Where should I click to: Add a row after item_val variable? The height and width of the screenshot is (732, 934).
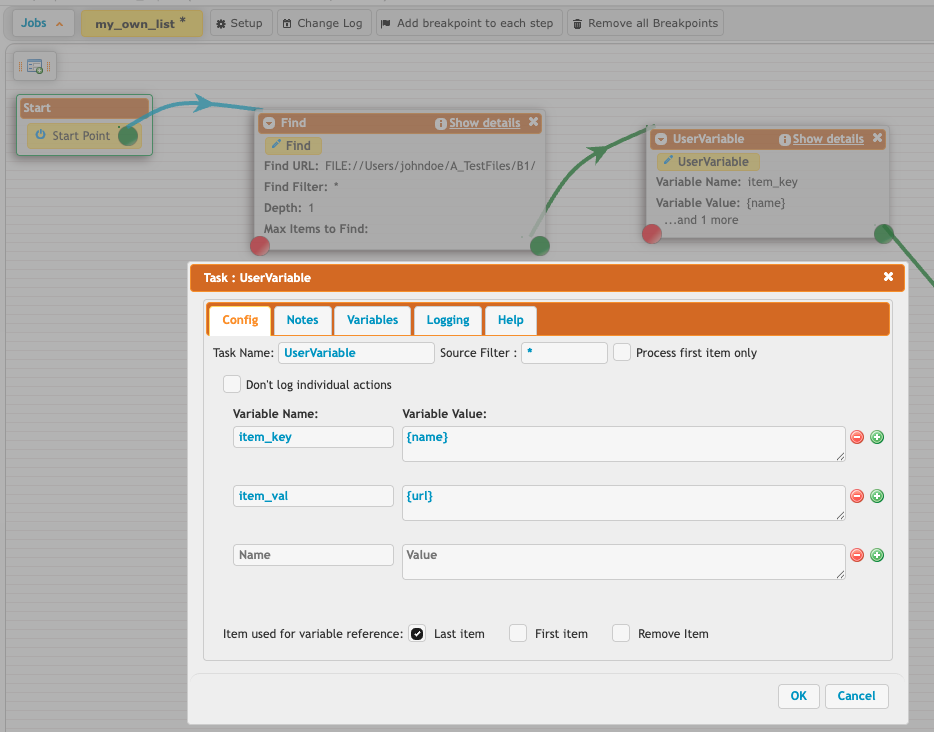click(877, 496)
